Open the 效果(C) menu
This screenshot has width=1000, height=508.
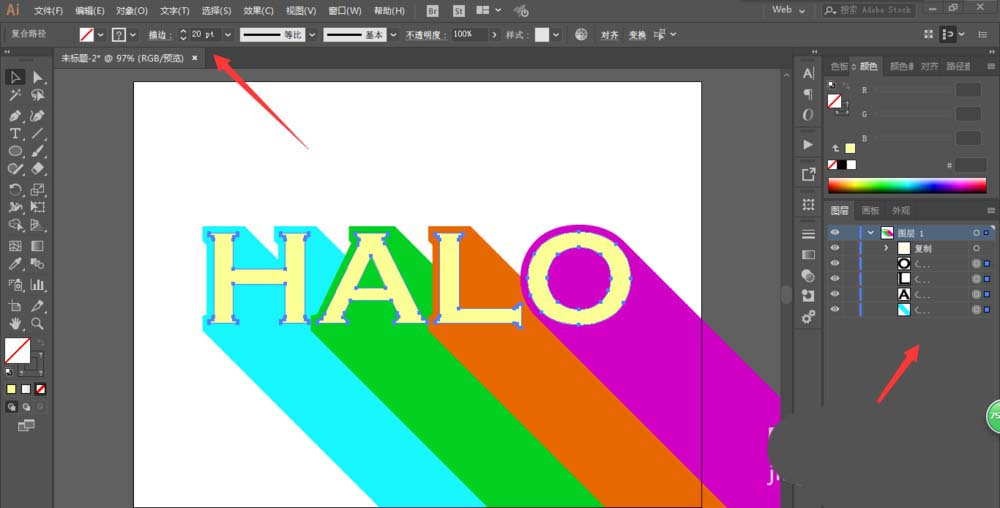258,11
